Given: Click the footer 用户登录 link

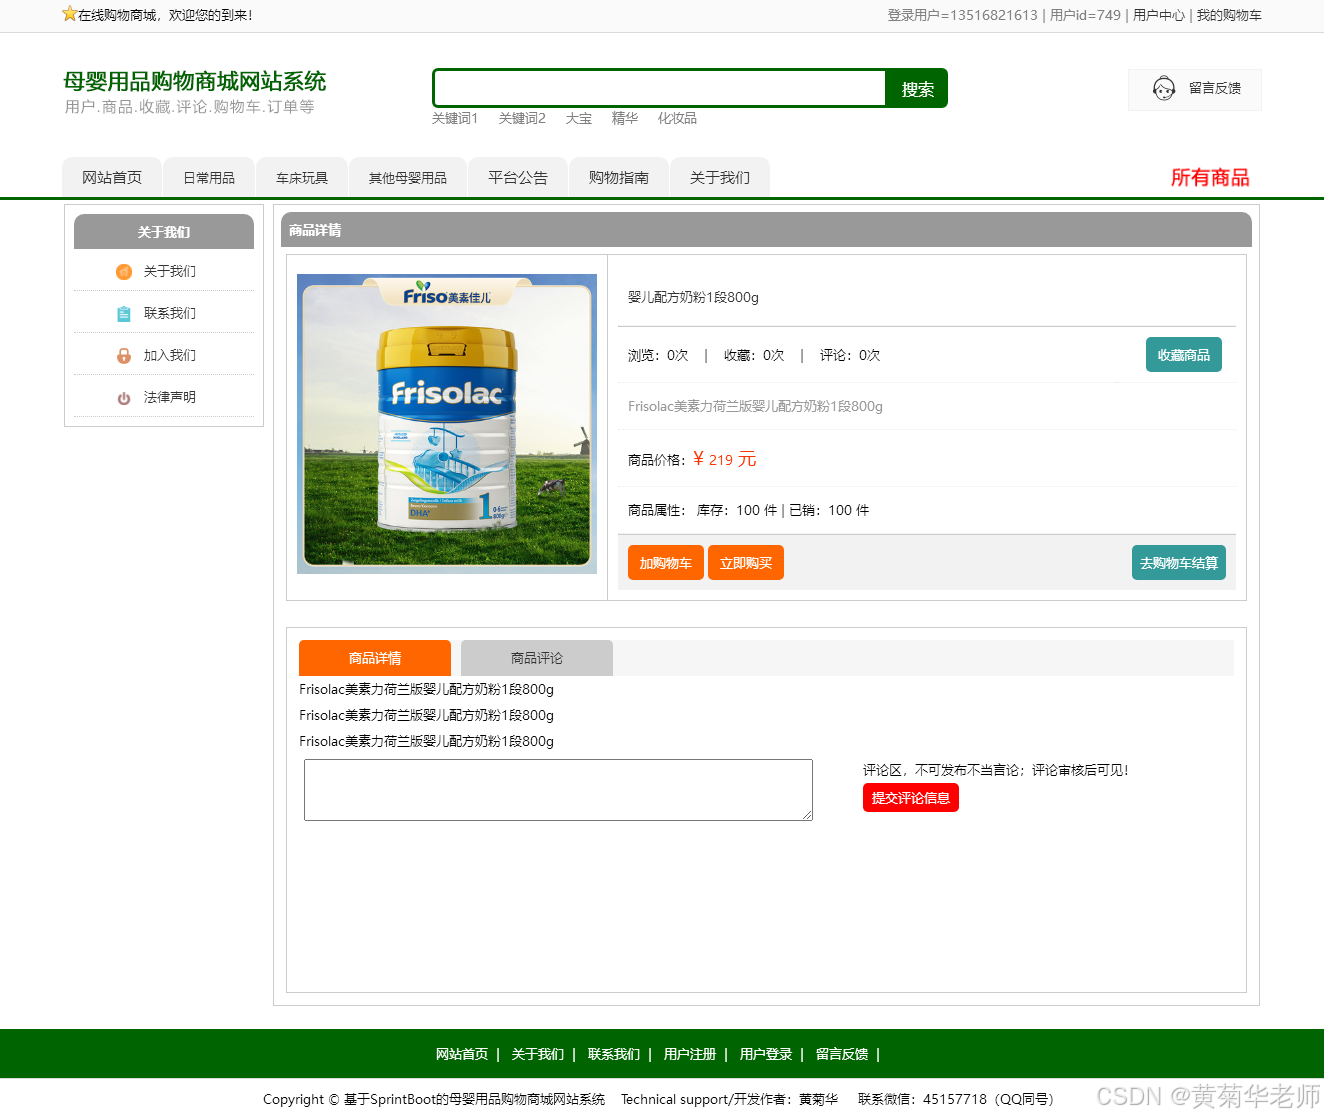Looking at the screenshot, I should (x=766, y=1054).
